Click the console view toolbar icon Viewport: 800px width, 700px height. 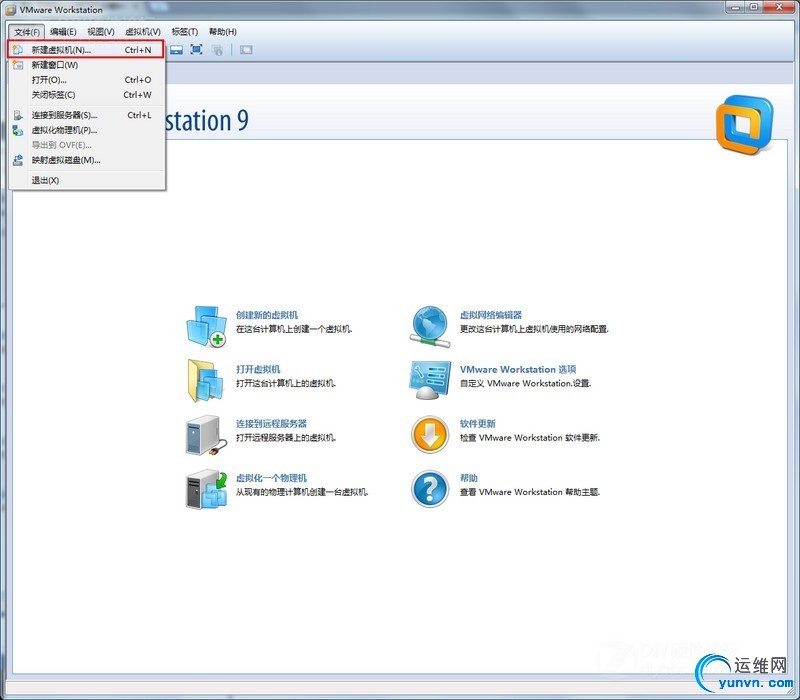point(177,49)
